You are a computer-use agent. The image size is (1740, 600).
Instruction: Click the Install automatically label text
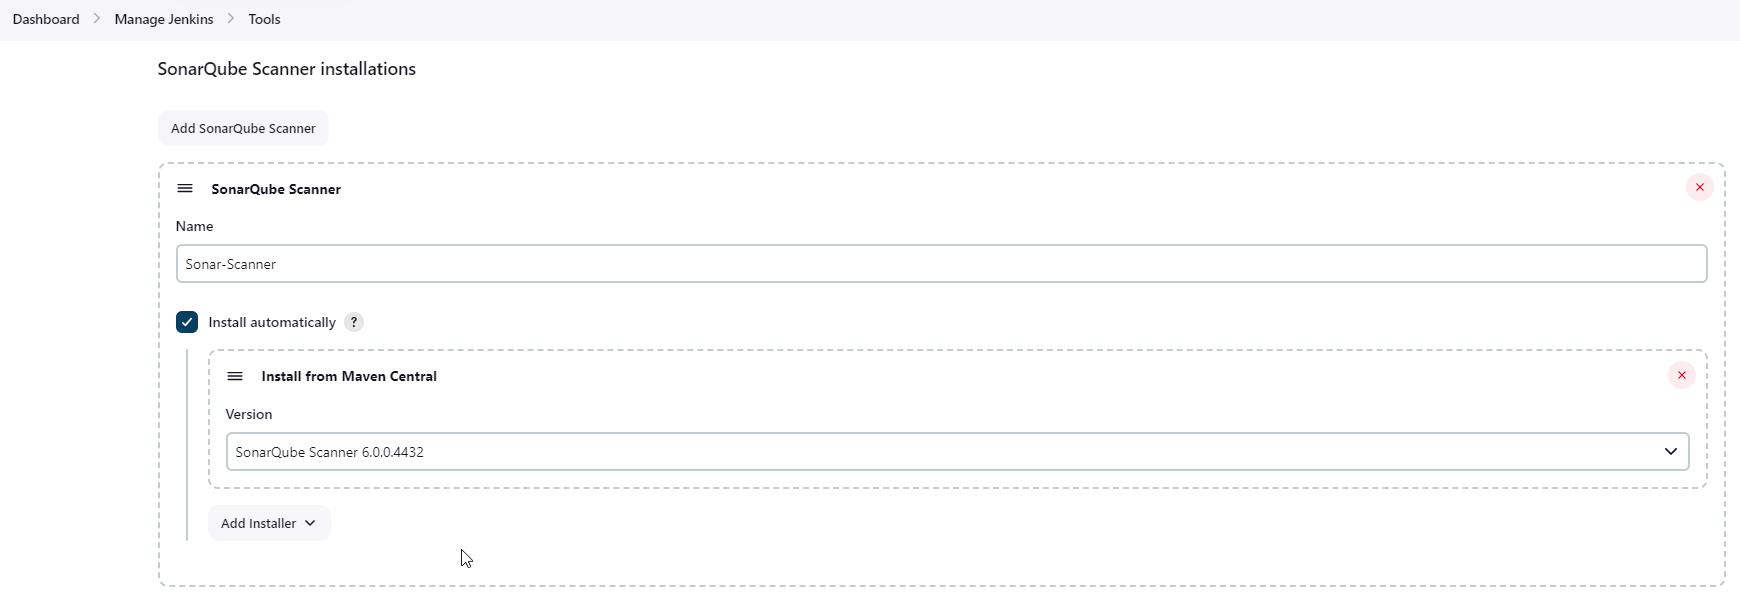point(272,322)
